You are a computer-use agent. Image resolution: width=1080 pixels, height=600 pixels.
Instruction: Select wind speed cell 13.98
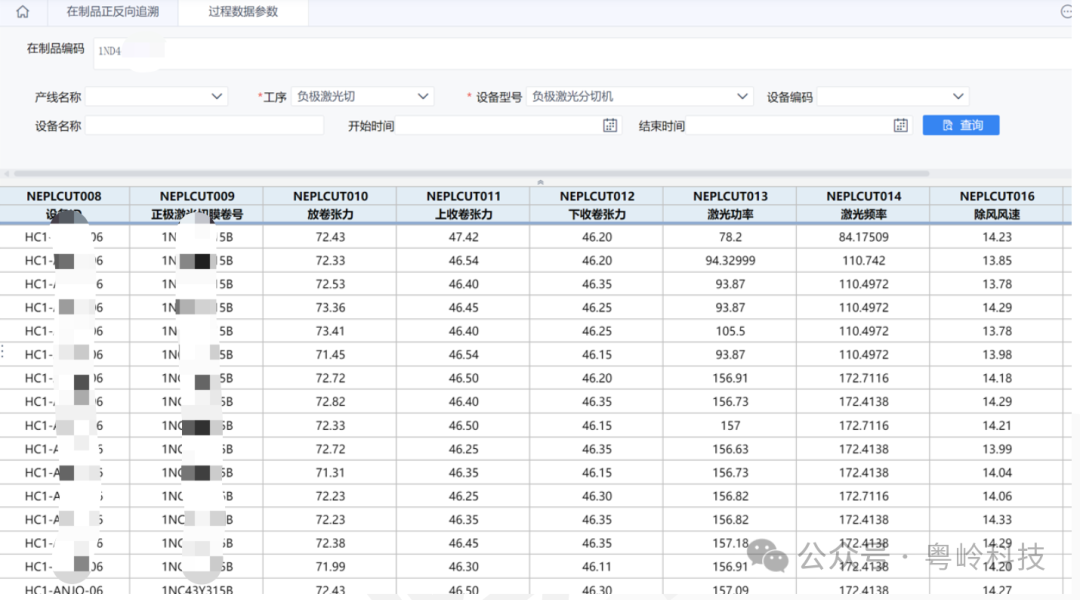click(997, 354)
